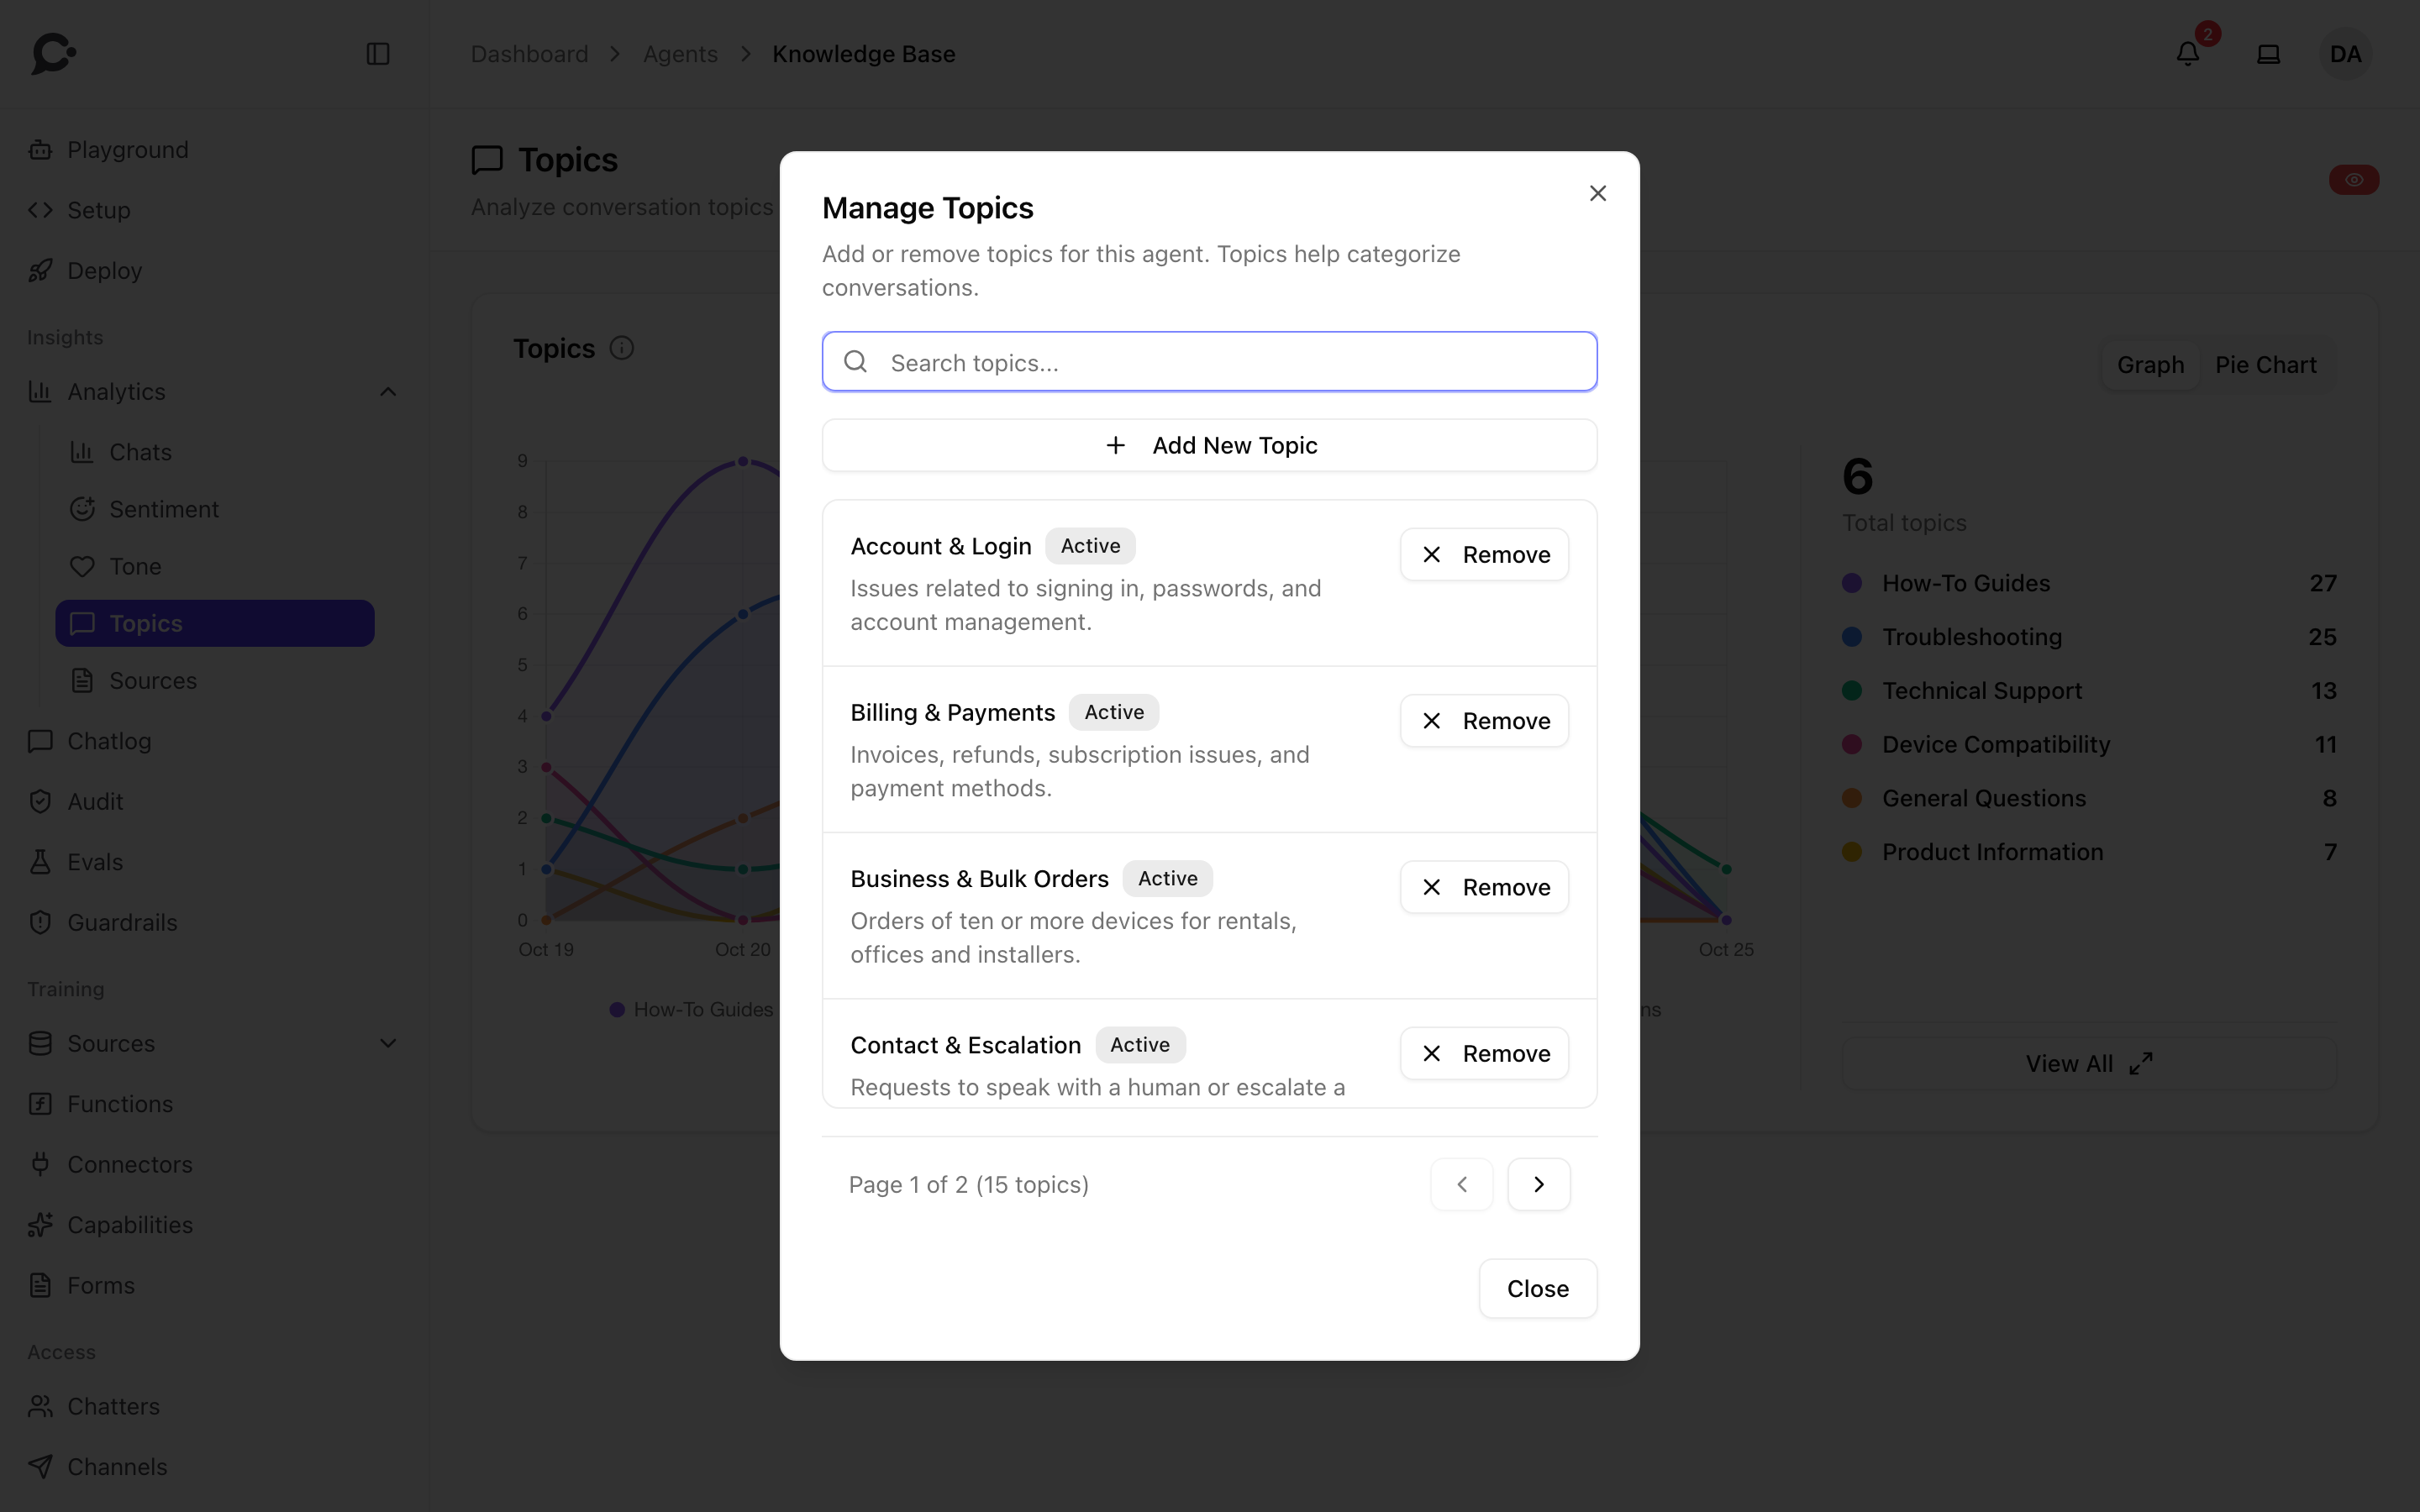Open Forms in sidebar
Screen dimensions: 2420x1512
(x=214, y=1285)
